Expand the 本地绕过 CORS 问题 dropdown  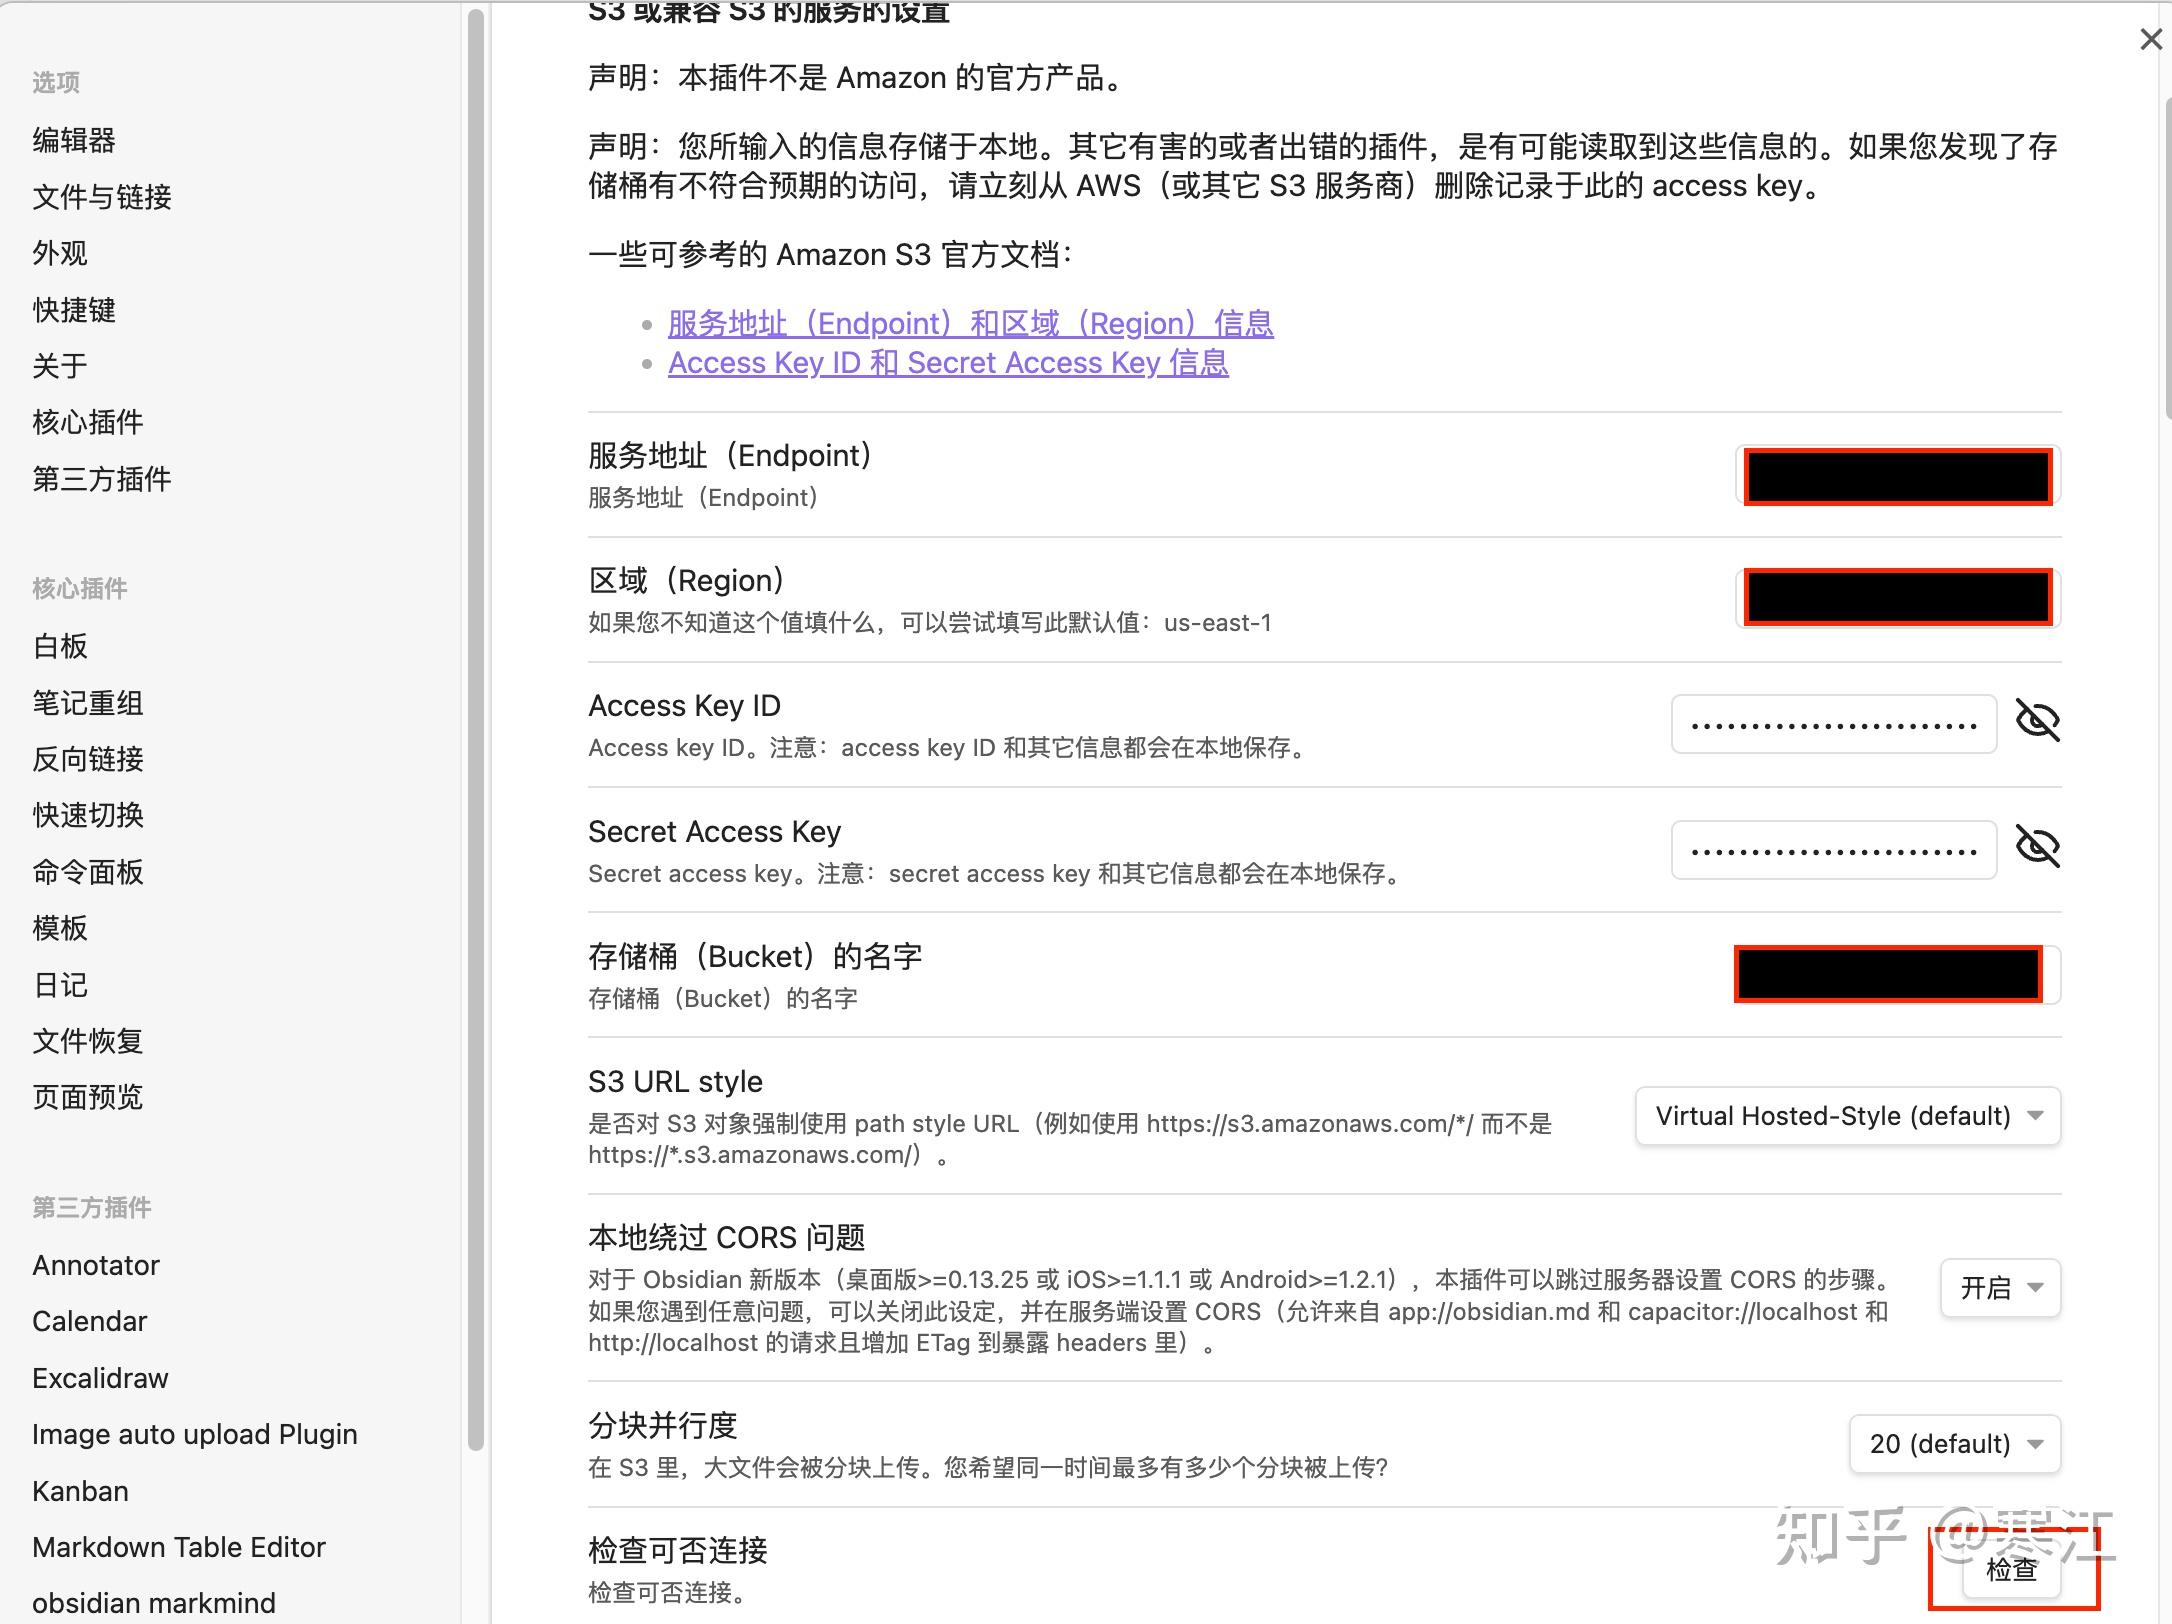[2000, 1288]
